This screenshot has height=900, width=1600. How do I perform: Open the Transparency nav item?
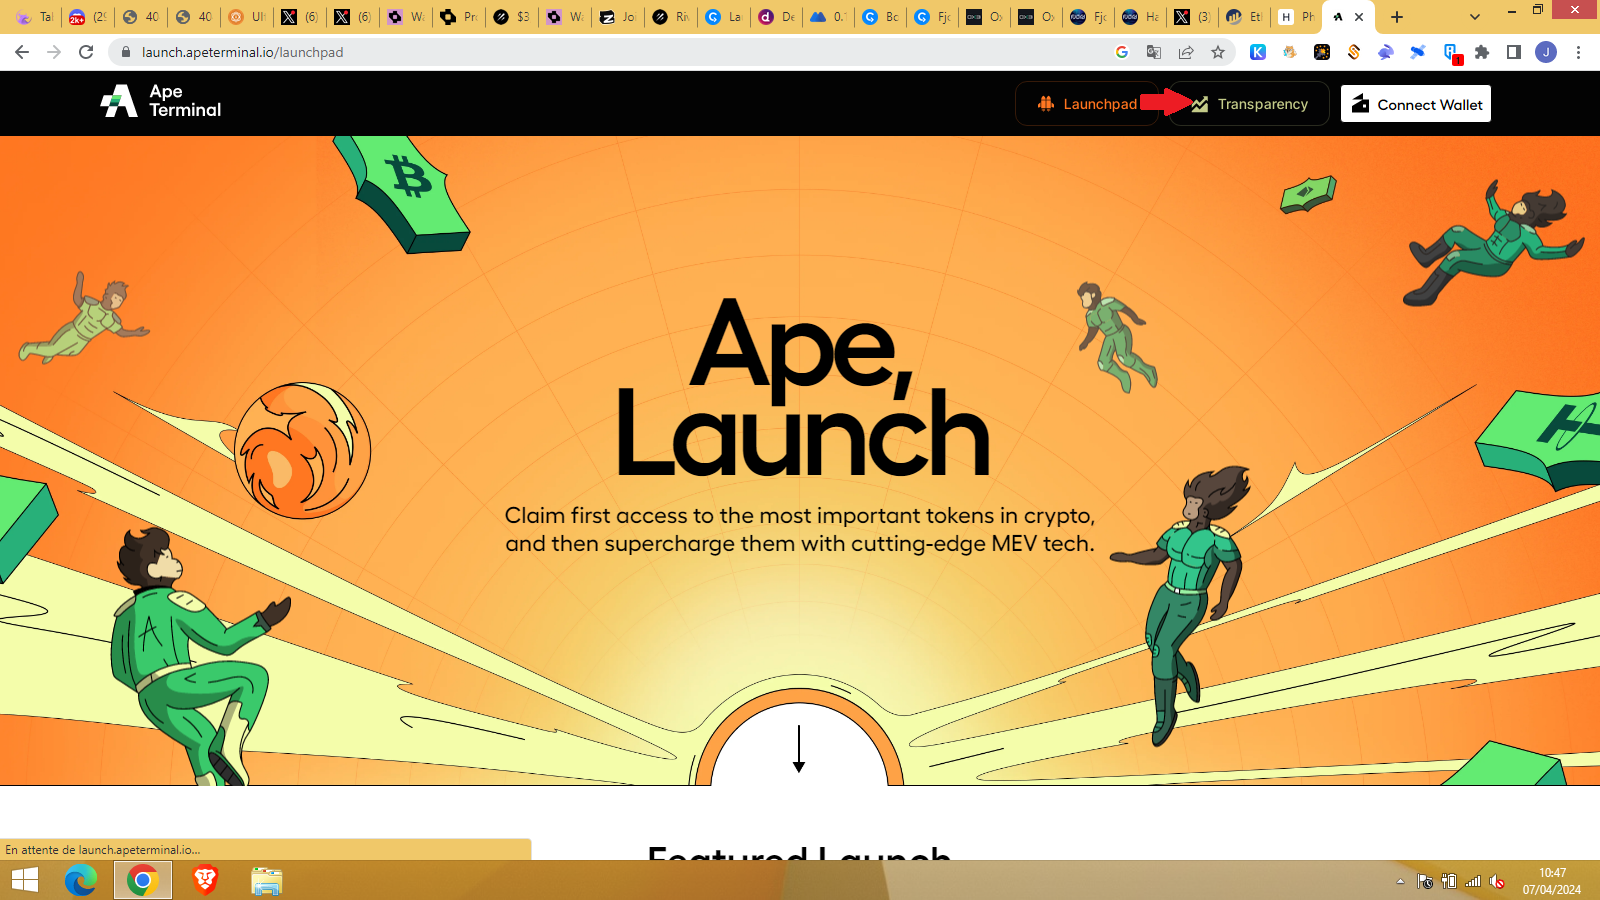(1250, 104)
